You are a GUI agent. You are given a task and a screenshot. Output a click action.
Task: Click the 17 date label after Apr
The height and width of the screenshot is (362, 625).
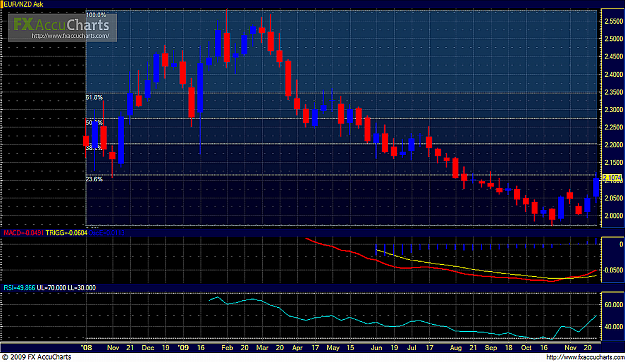pyautogui.click(x=315, y=348)
